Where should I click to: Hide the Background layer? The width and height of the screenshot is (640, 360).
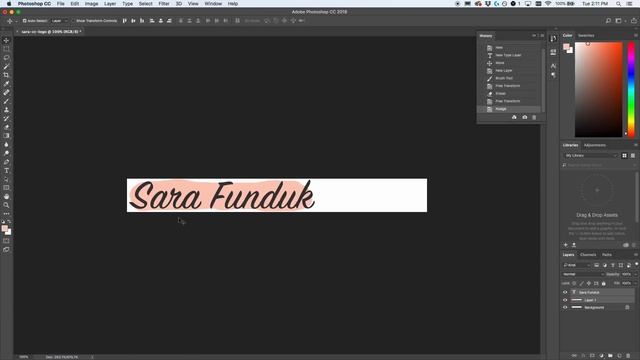point(565,307)
